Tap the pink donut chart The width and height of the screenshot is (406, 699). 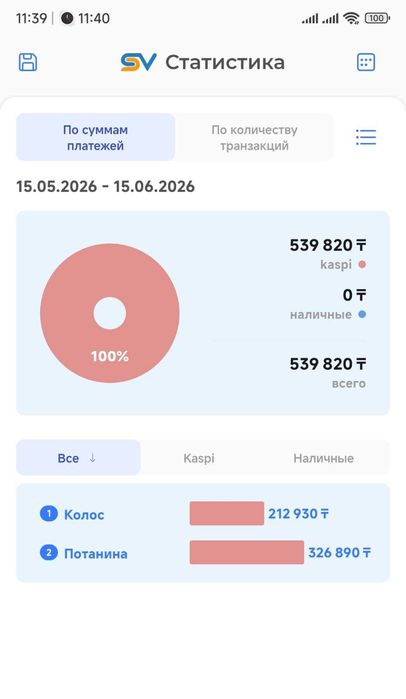point(110,313)
